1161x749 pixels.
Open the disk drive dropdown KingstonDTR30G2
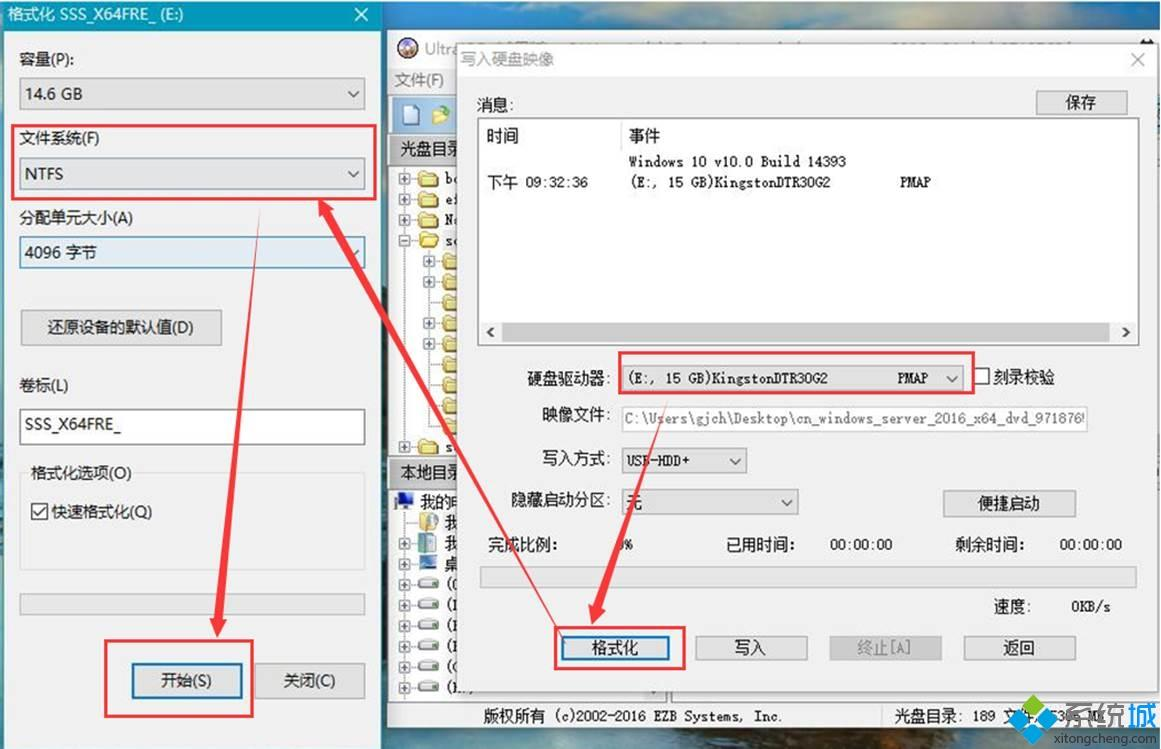pyautogui.click(x=794, y=377)
